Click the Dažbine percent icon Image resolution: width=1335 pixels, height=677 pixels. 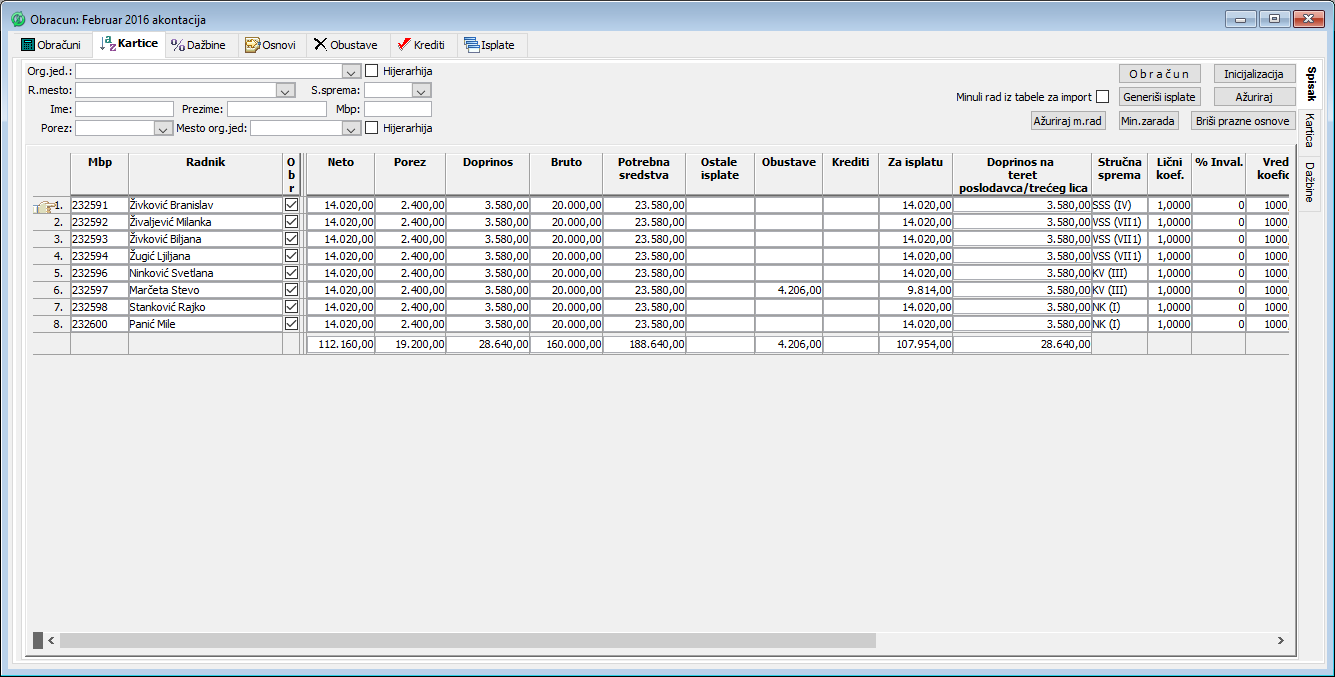pos(177,45)
